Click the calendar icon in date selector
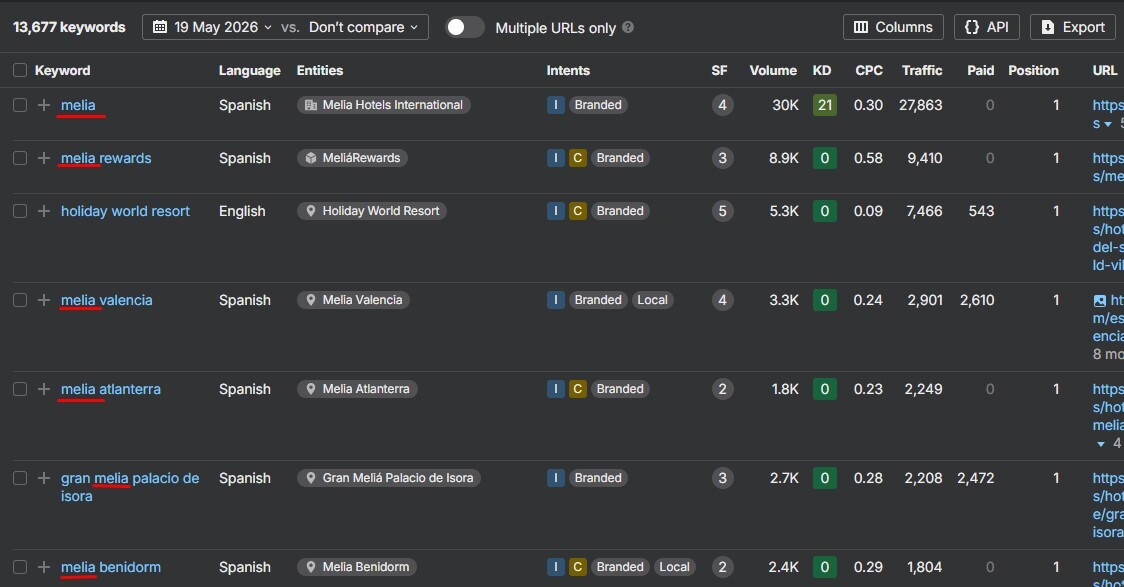 click(160, 27)
